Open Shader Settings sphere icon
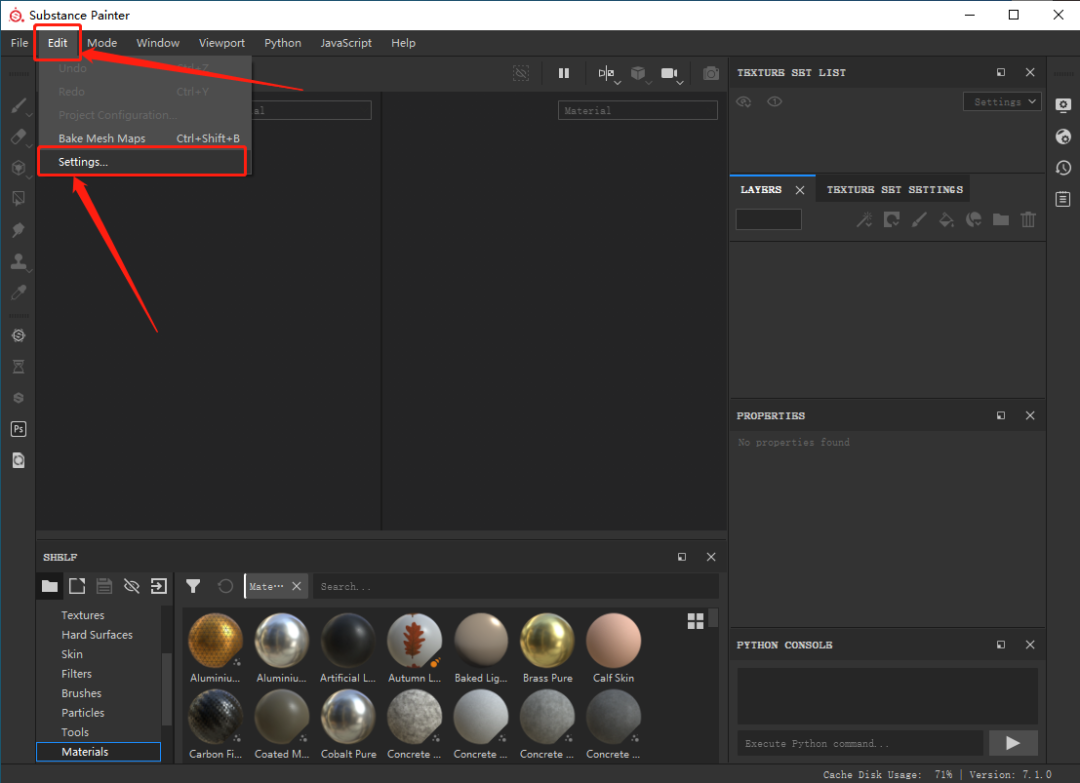The image size is (1080, 783). [1063, 136]
